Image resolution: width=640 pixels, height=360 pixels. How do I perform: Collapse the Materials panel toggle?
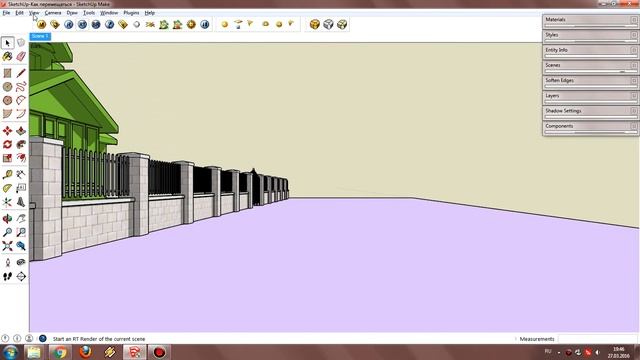point(634,20)
